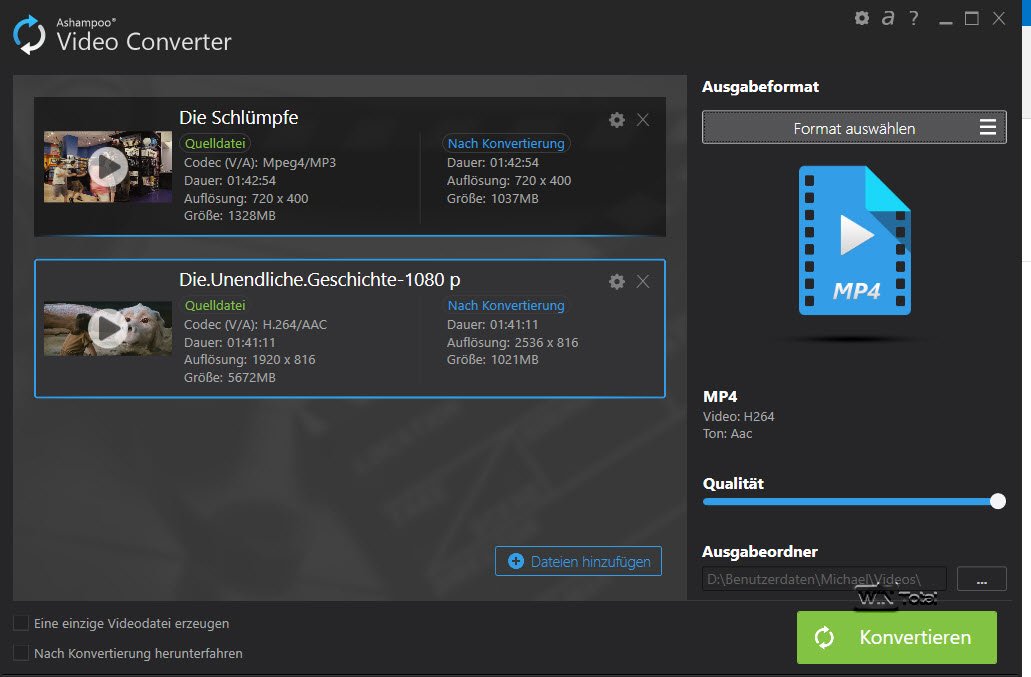Click the Ausgabeordner path field

tap(824, 579)
